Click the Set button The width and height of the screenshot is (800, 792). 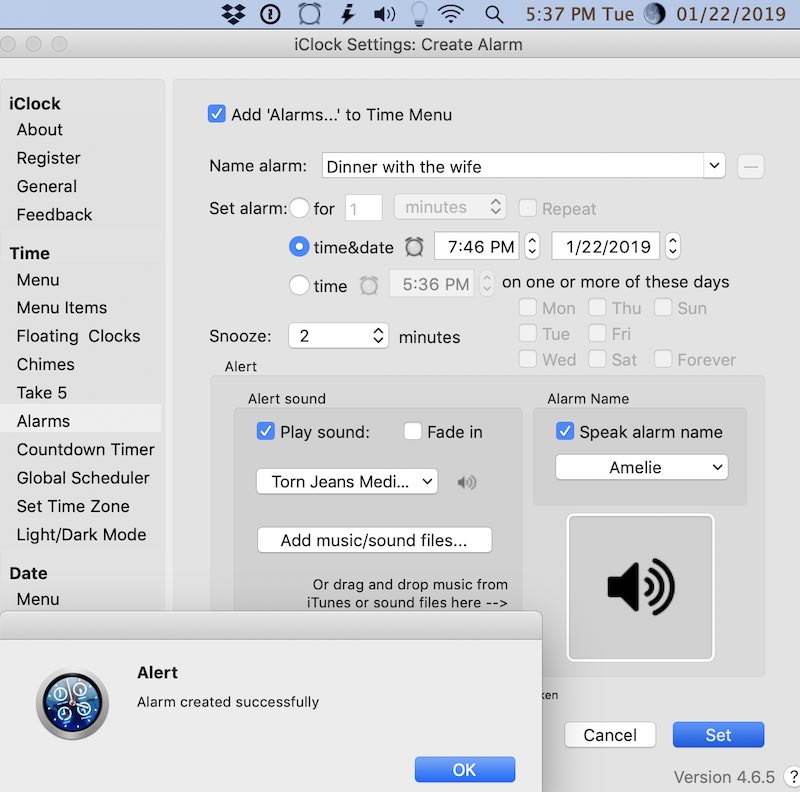point(718,735)
